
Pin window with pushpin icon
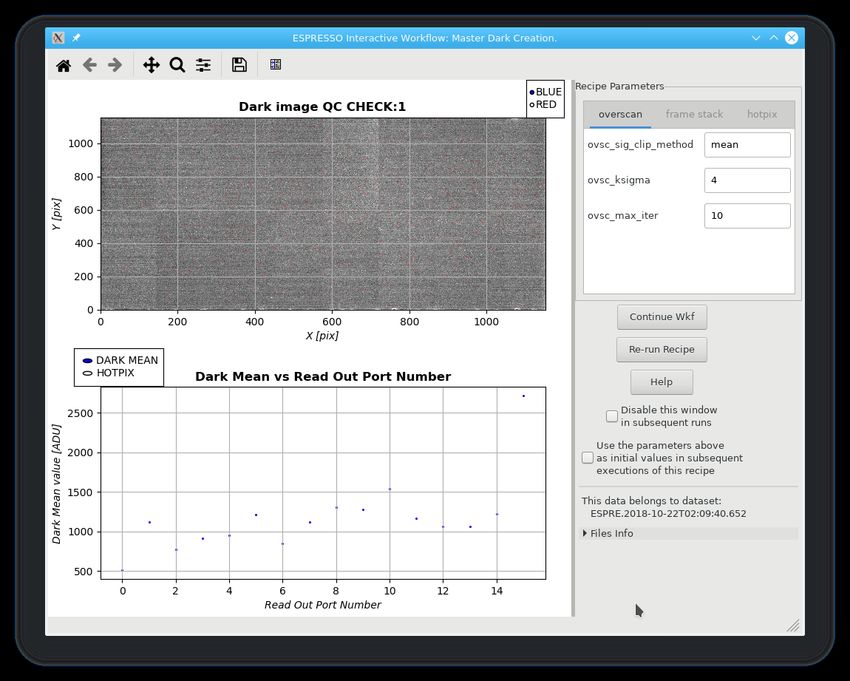76,38
